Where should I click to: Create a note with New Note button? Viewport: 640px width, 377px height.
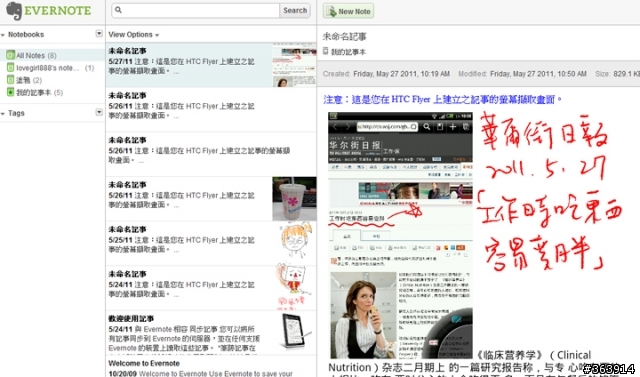(x=349, y=11)
